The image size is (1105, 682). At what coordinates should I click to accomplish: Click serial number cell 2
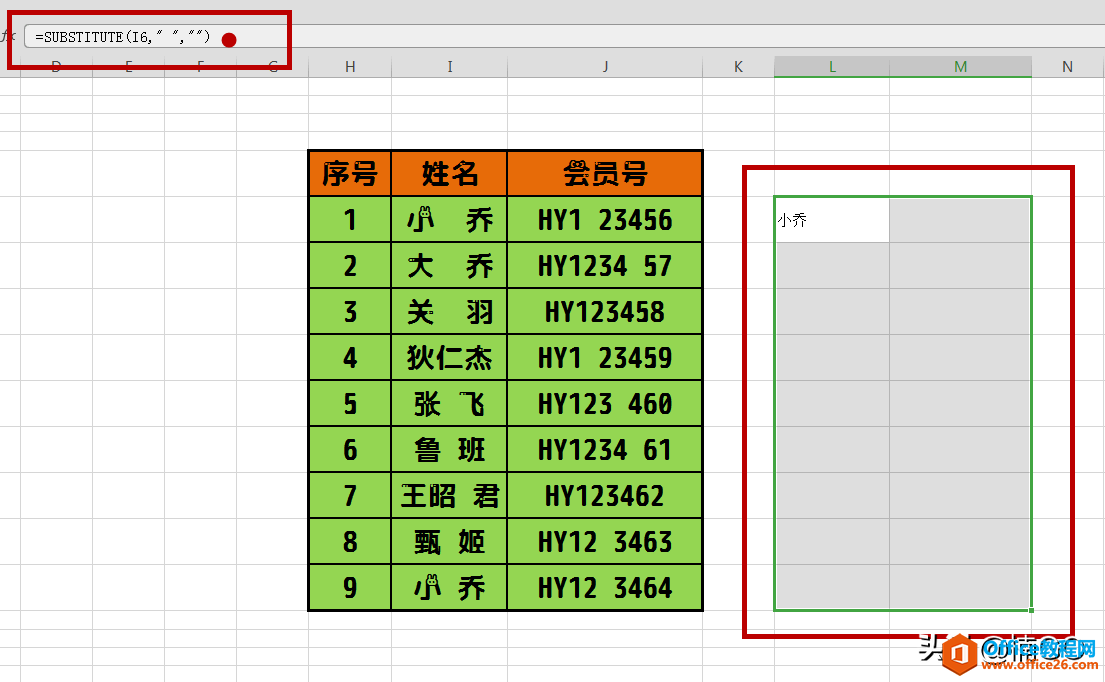click(x=350, y=266)
